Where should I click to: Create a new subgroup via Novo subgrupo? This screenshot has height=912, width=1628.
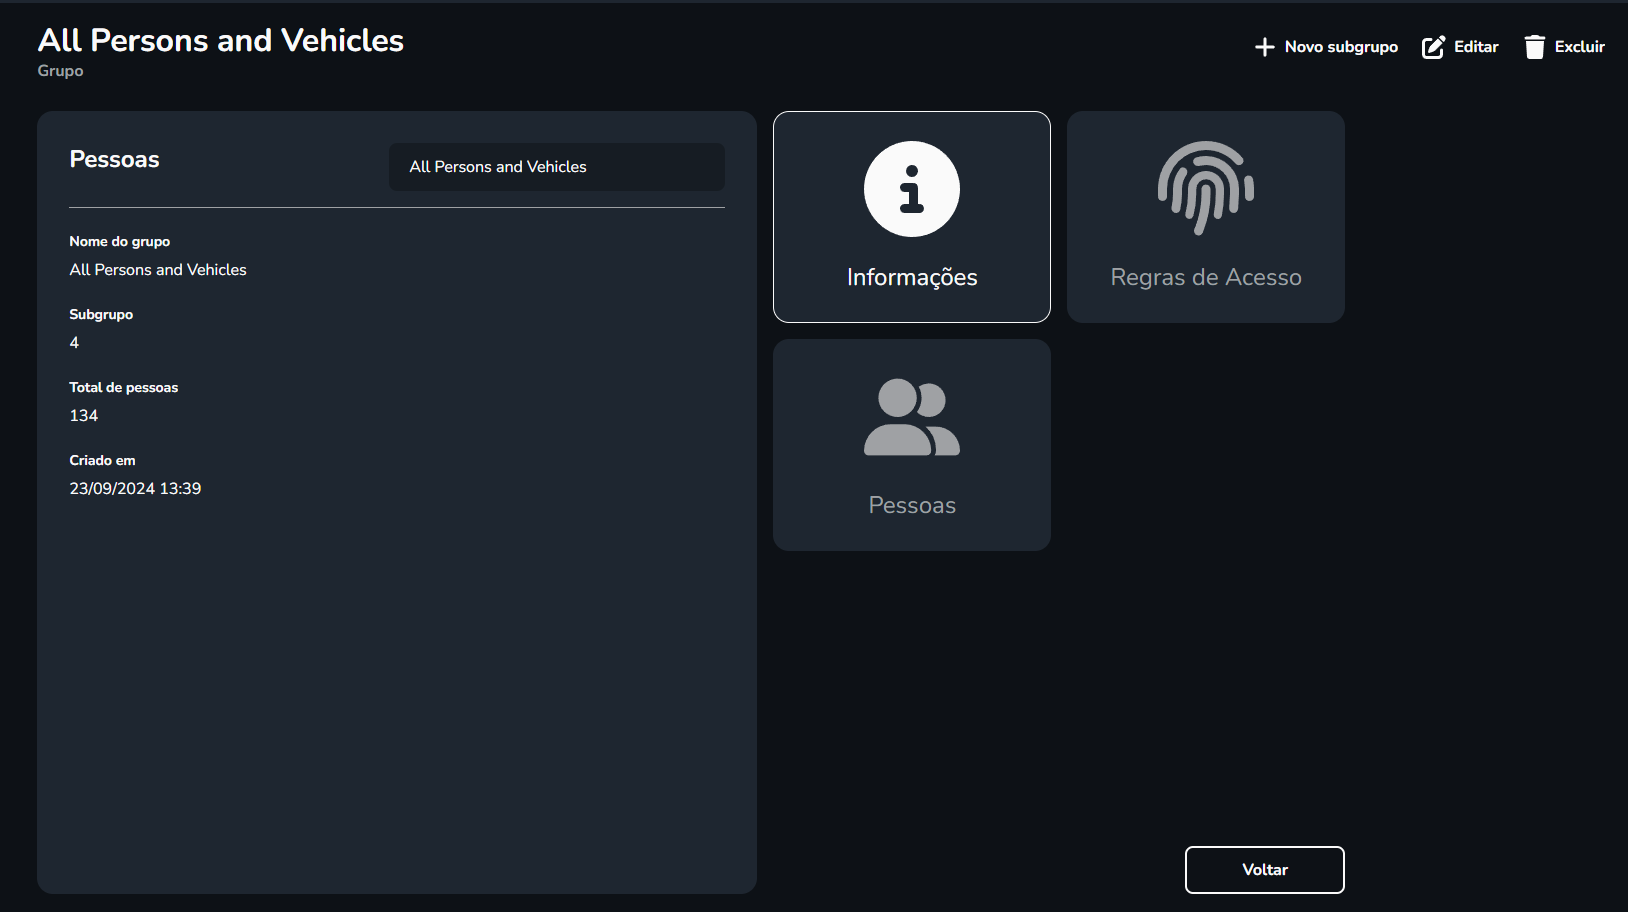[1341, 47]
